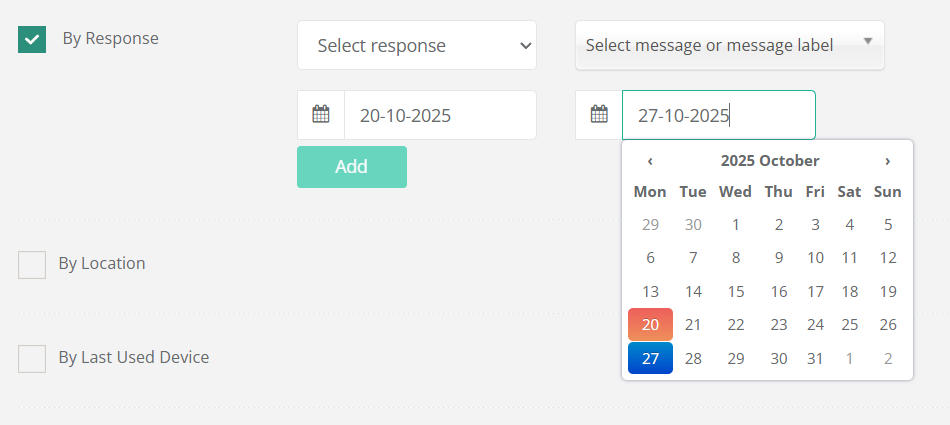
Task: Click the calendar icon beside 27-10-2025
Action: click(599, 115)
